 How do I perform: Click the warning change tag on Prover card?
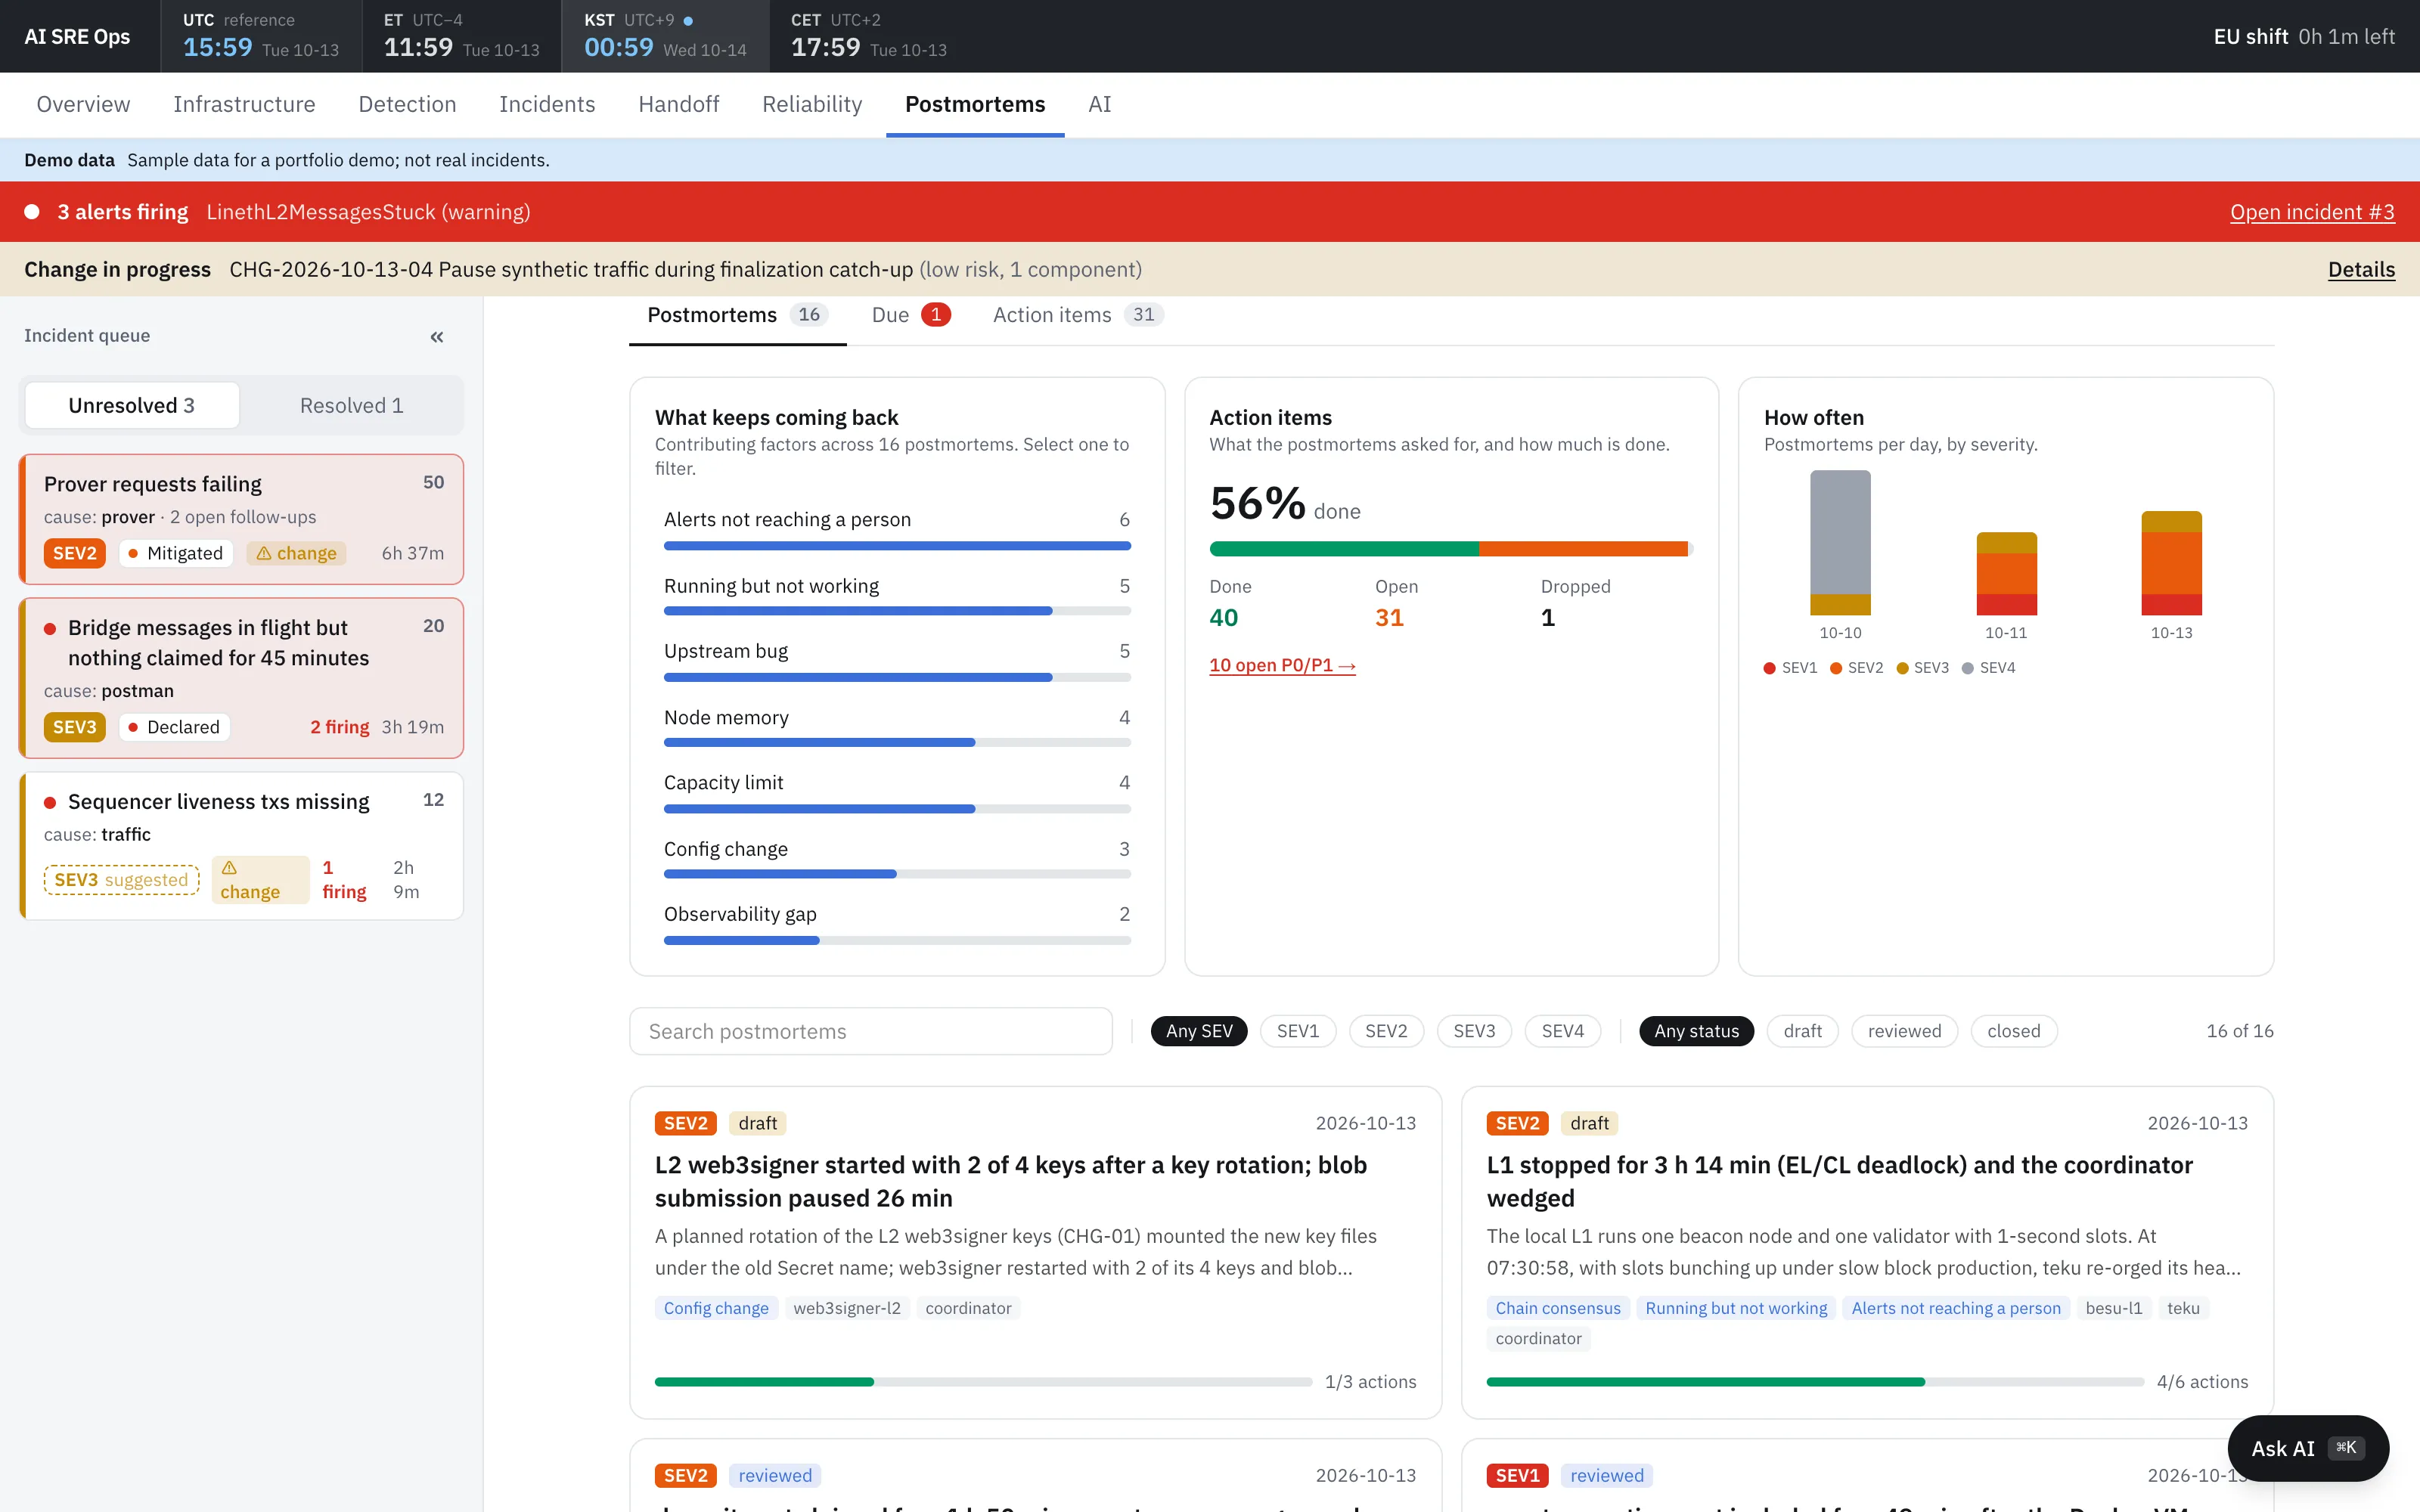coord(296,553)
